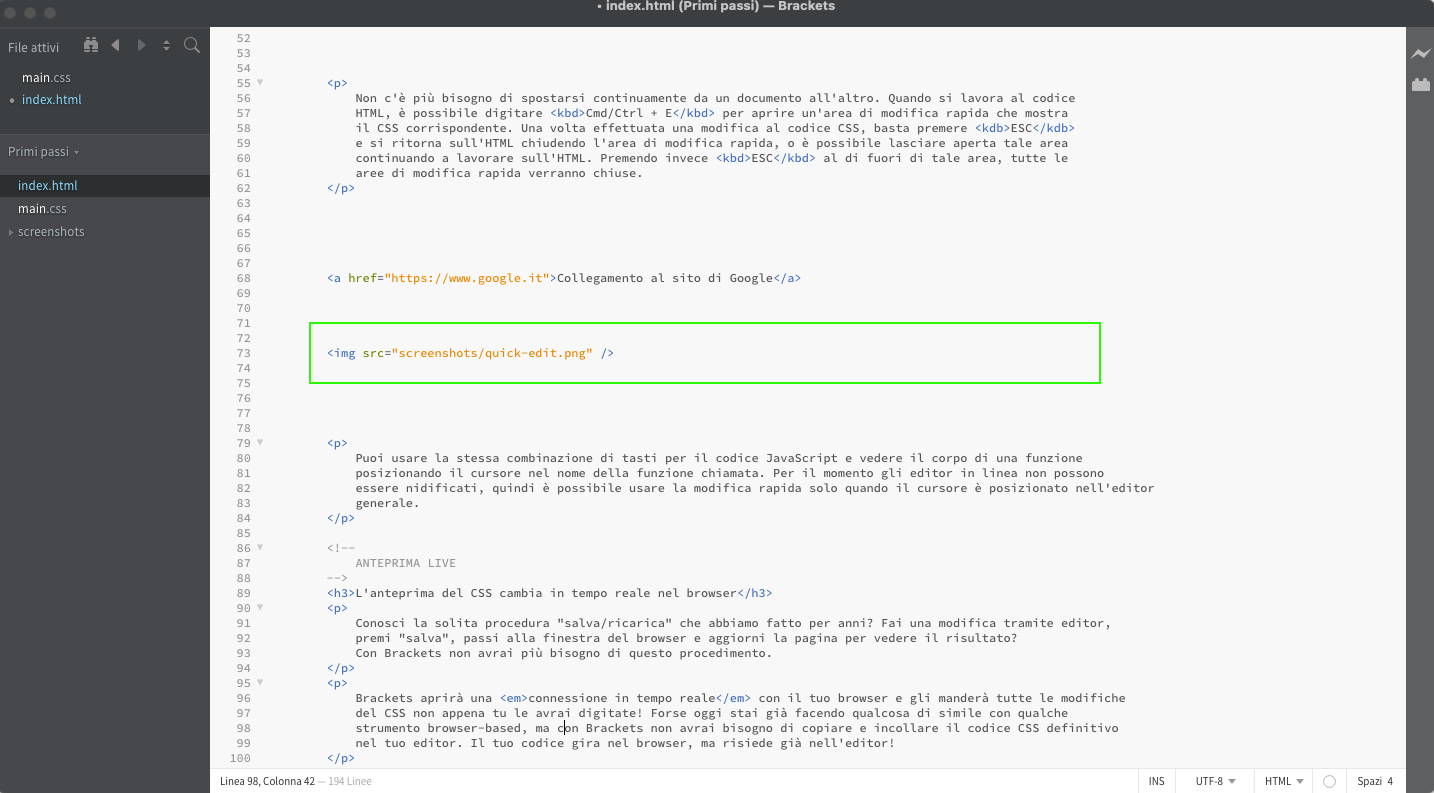This screenshot has width=1434, height=793.
Task: Open the Primi passi project dropdown
Action: (x=44, y=152)
